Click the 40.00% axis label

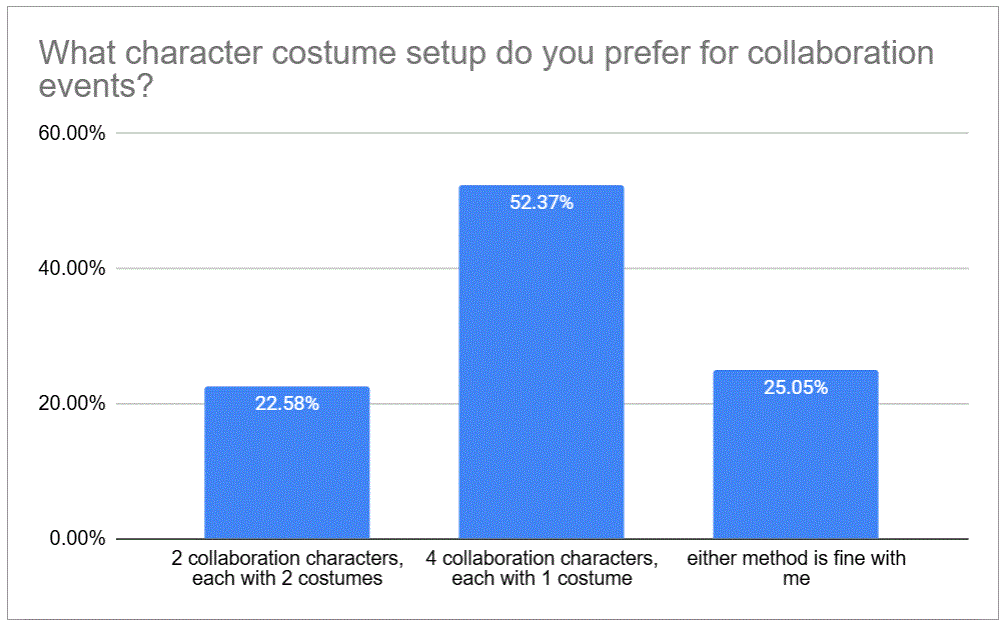coord(71,268)
